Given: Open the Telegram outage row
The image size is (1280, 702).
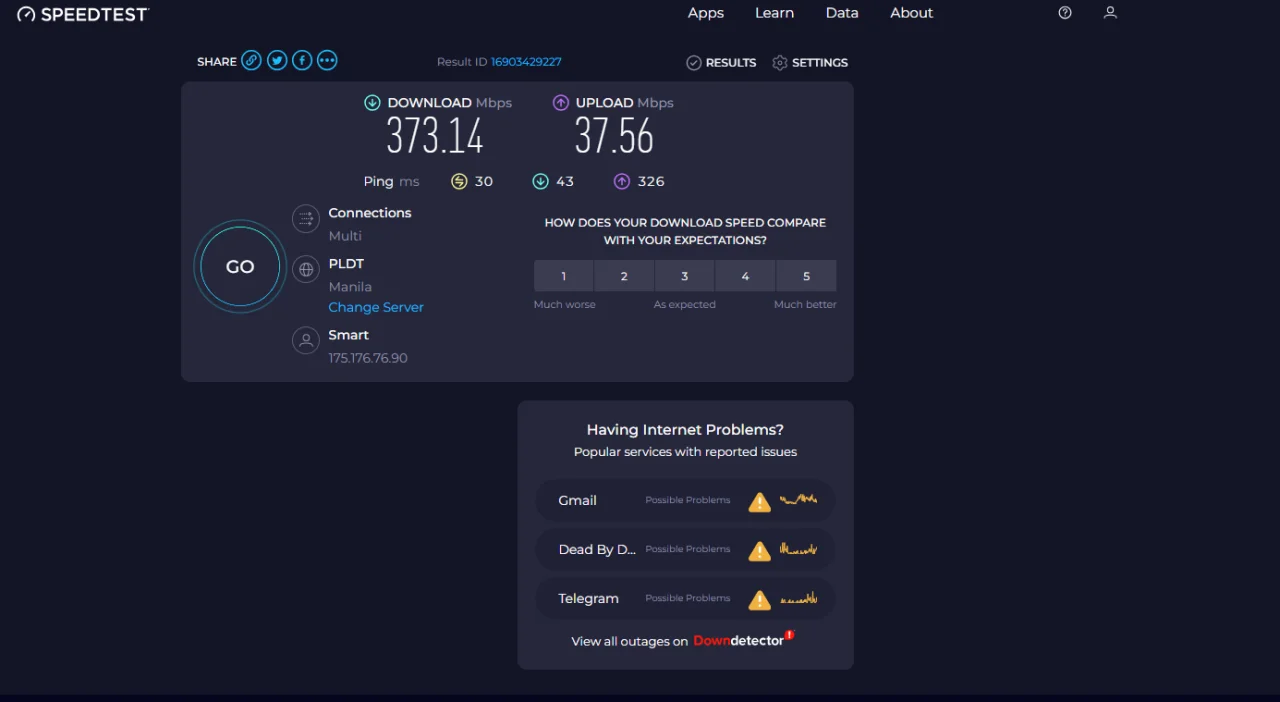Looking at the screenshot, I should click(685, 599).
